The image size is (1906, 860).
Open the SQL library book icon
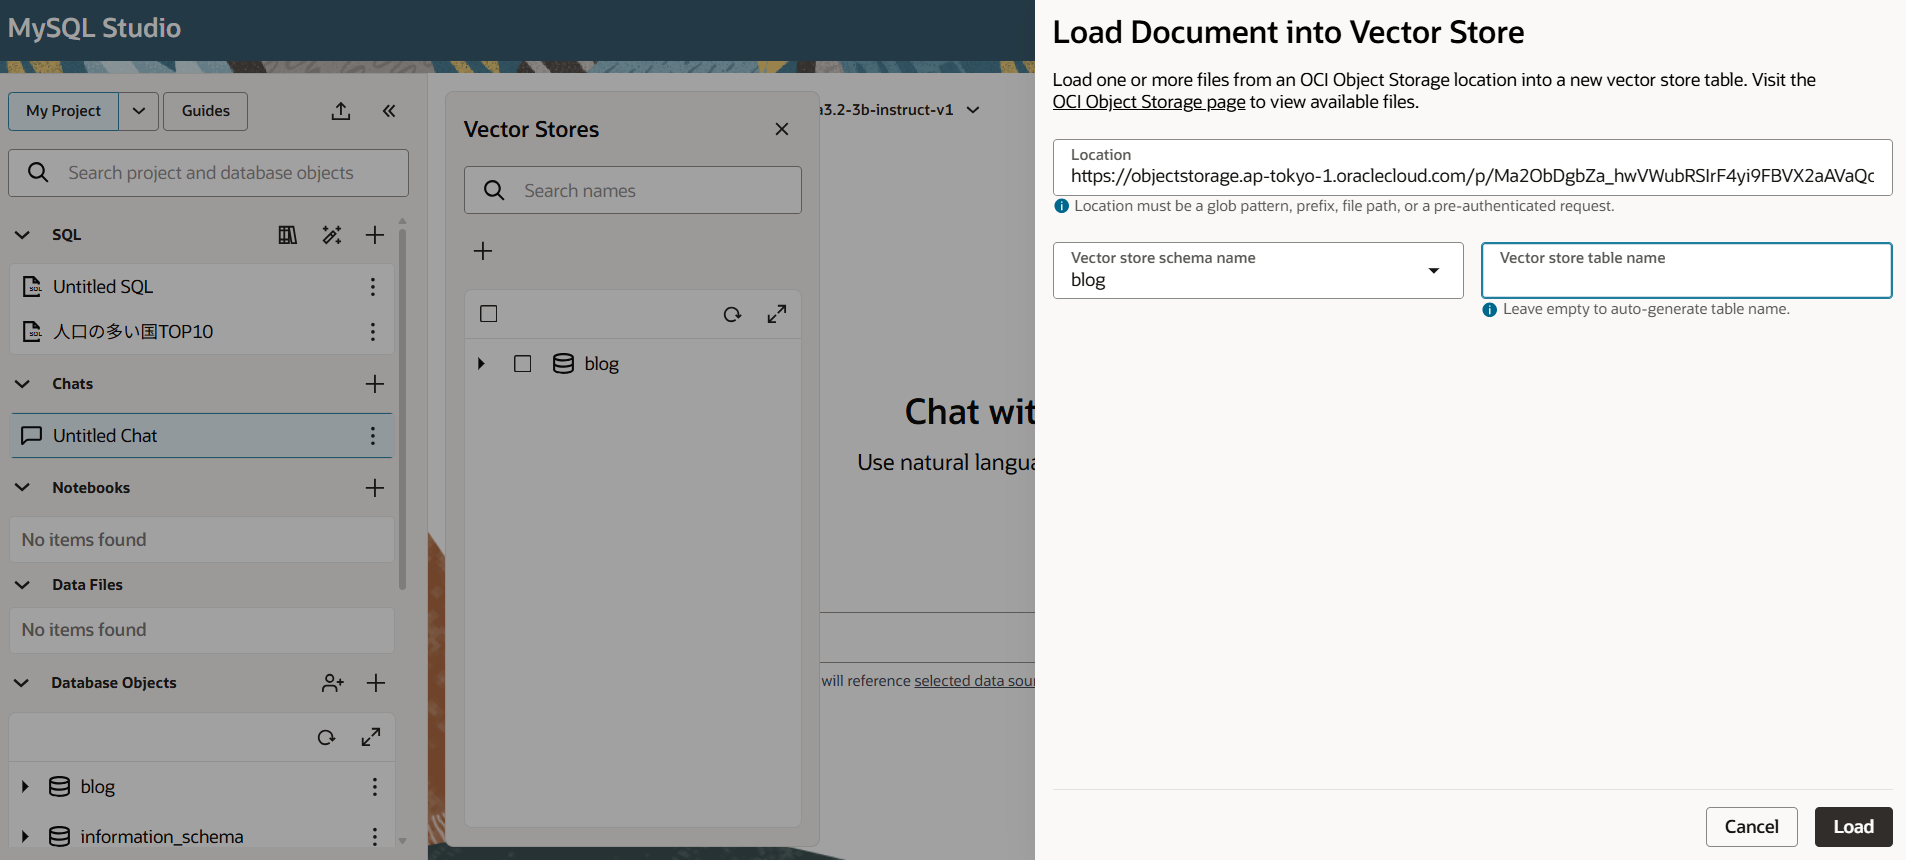tap(288, 235)
